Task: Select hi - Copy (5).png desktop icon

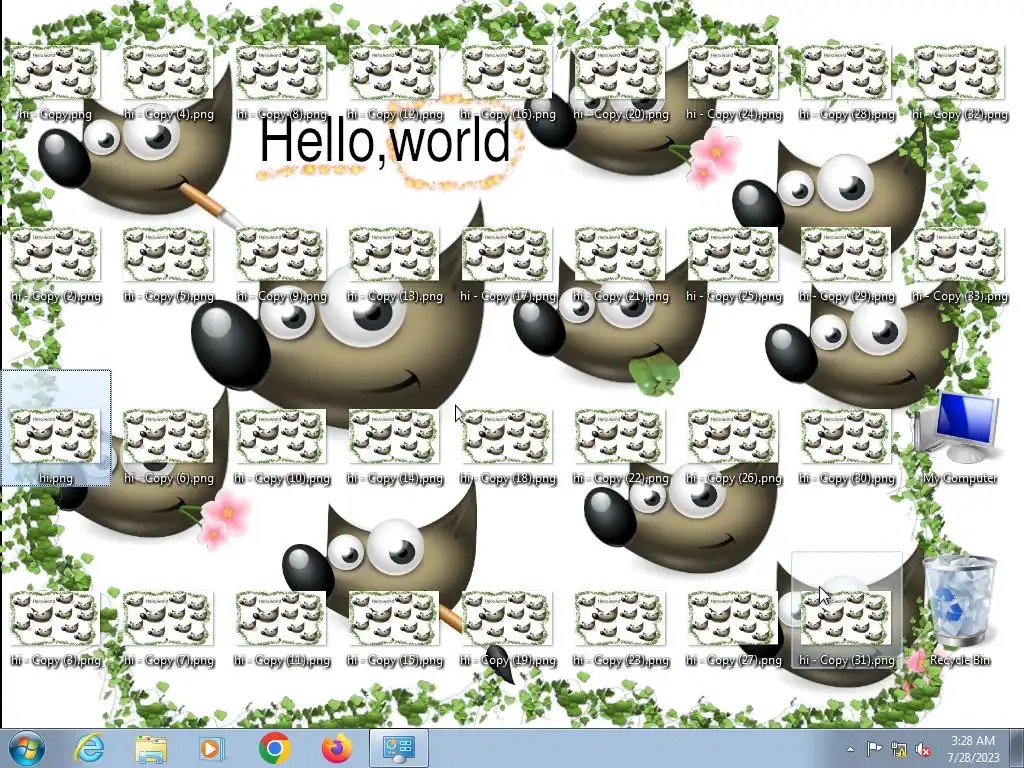Action: pyautogui.click(x=168, y=264)
